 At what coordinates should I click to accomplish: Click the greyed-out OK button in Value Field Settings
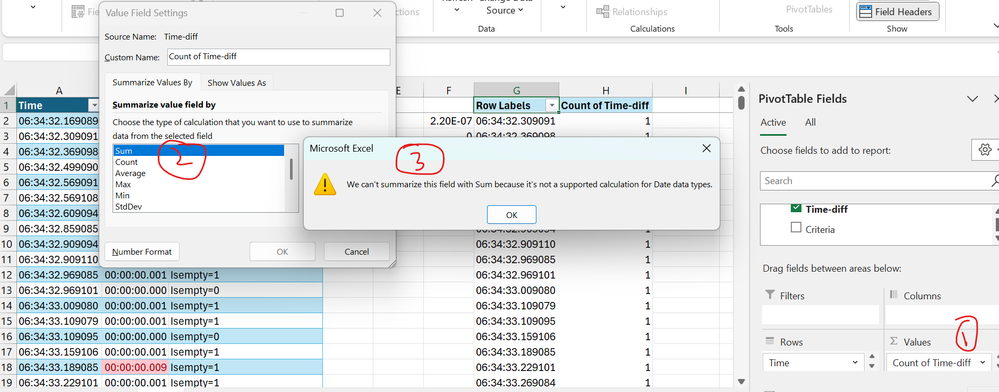pyautogui.click(x=282, y=252)
